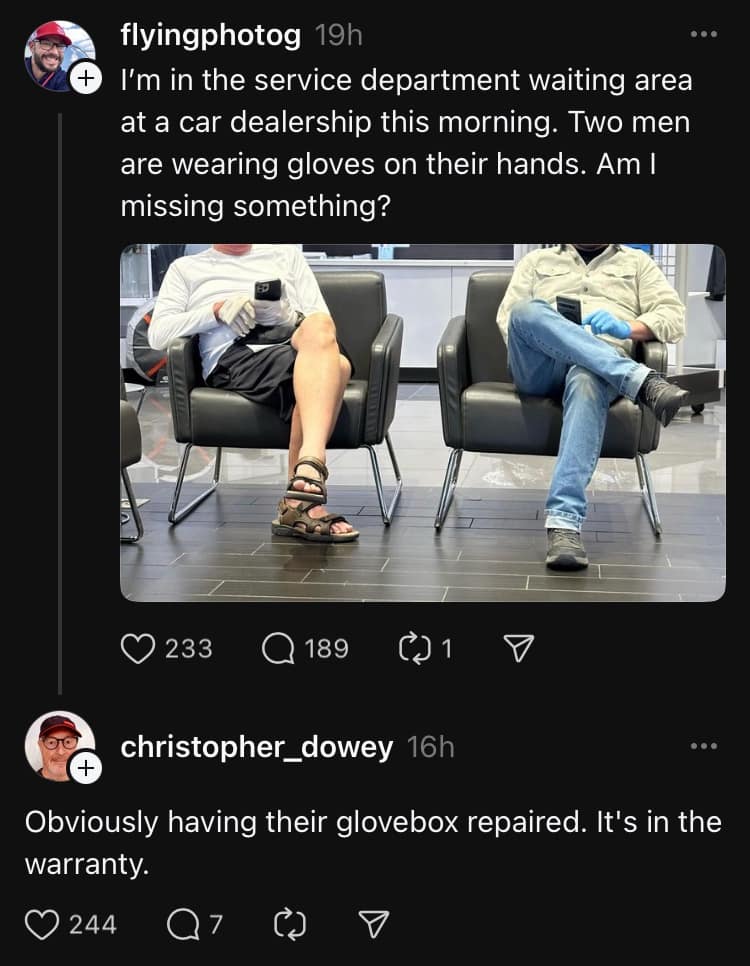Open the 19h timestamp on flyingphotog's post
The image size is (750, 966).
click(x=338, y=36)
